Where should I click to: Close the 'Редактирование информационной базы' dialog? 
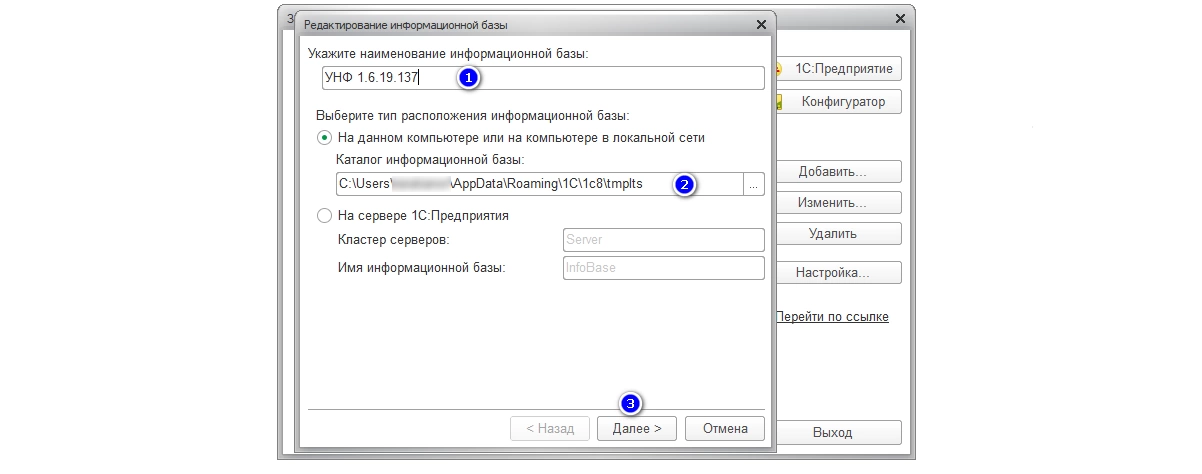[761, 23]
